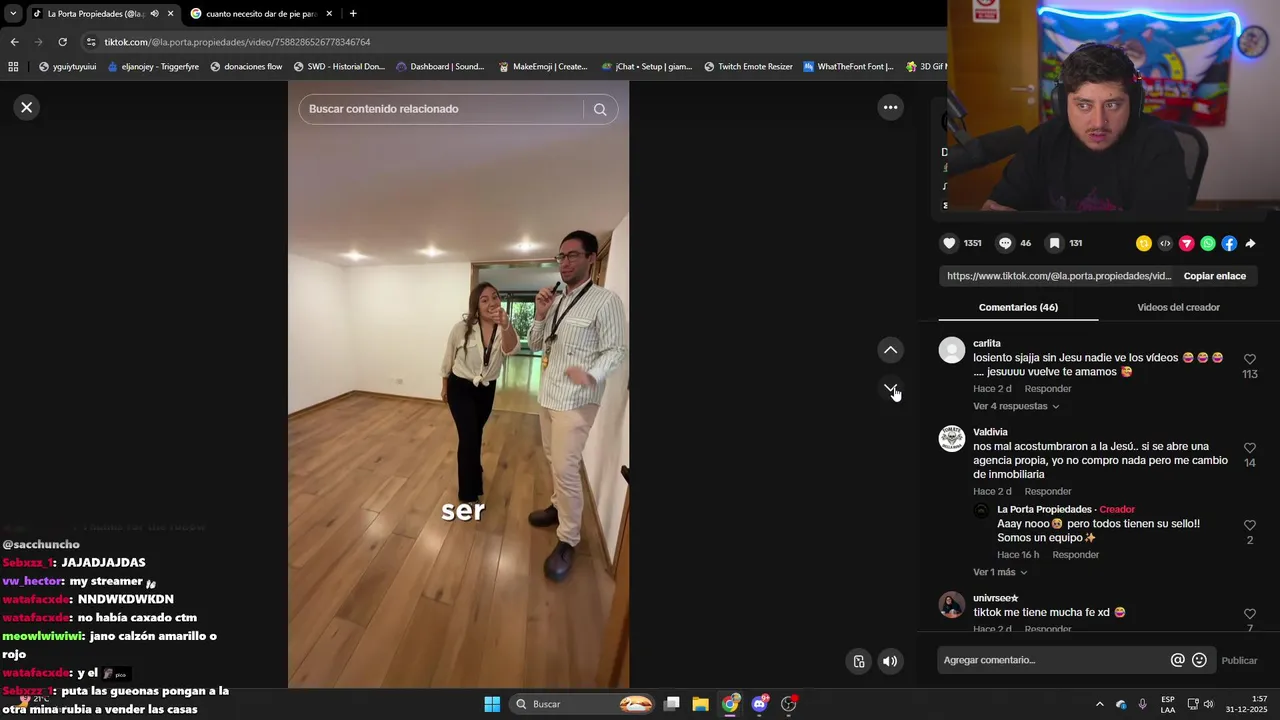
Task: Switch to 'Comentarios (46)' tab
Action: (x=1018, y=307)
